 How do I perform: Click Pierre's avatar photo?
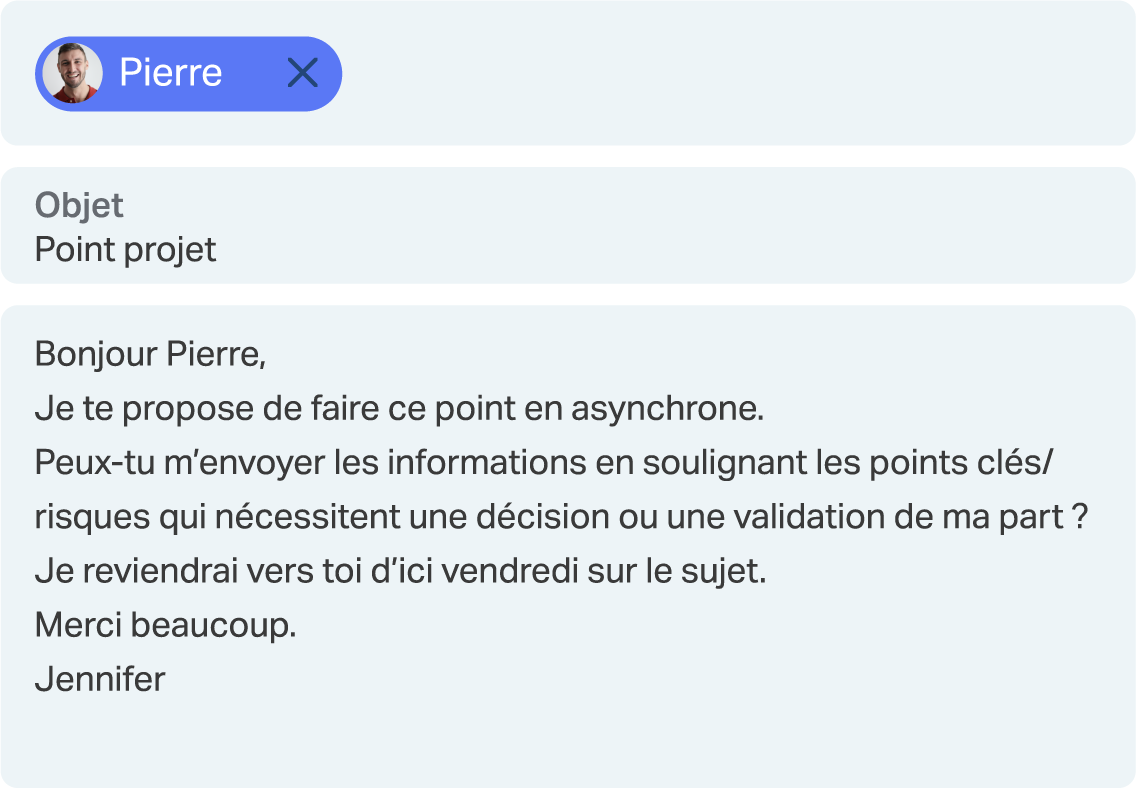(72, 73)
